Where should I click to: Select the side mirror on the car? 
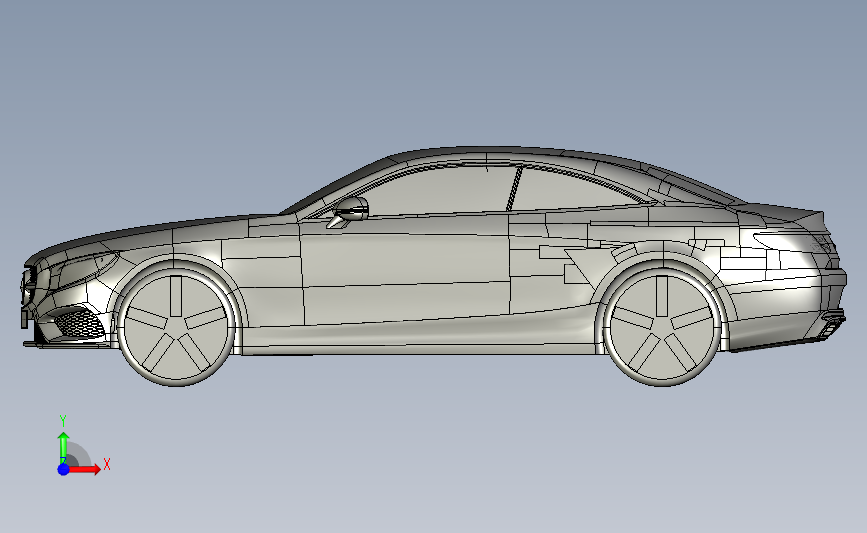349,212
